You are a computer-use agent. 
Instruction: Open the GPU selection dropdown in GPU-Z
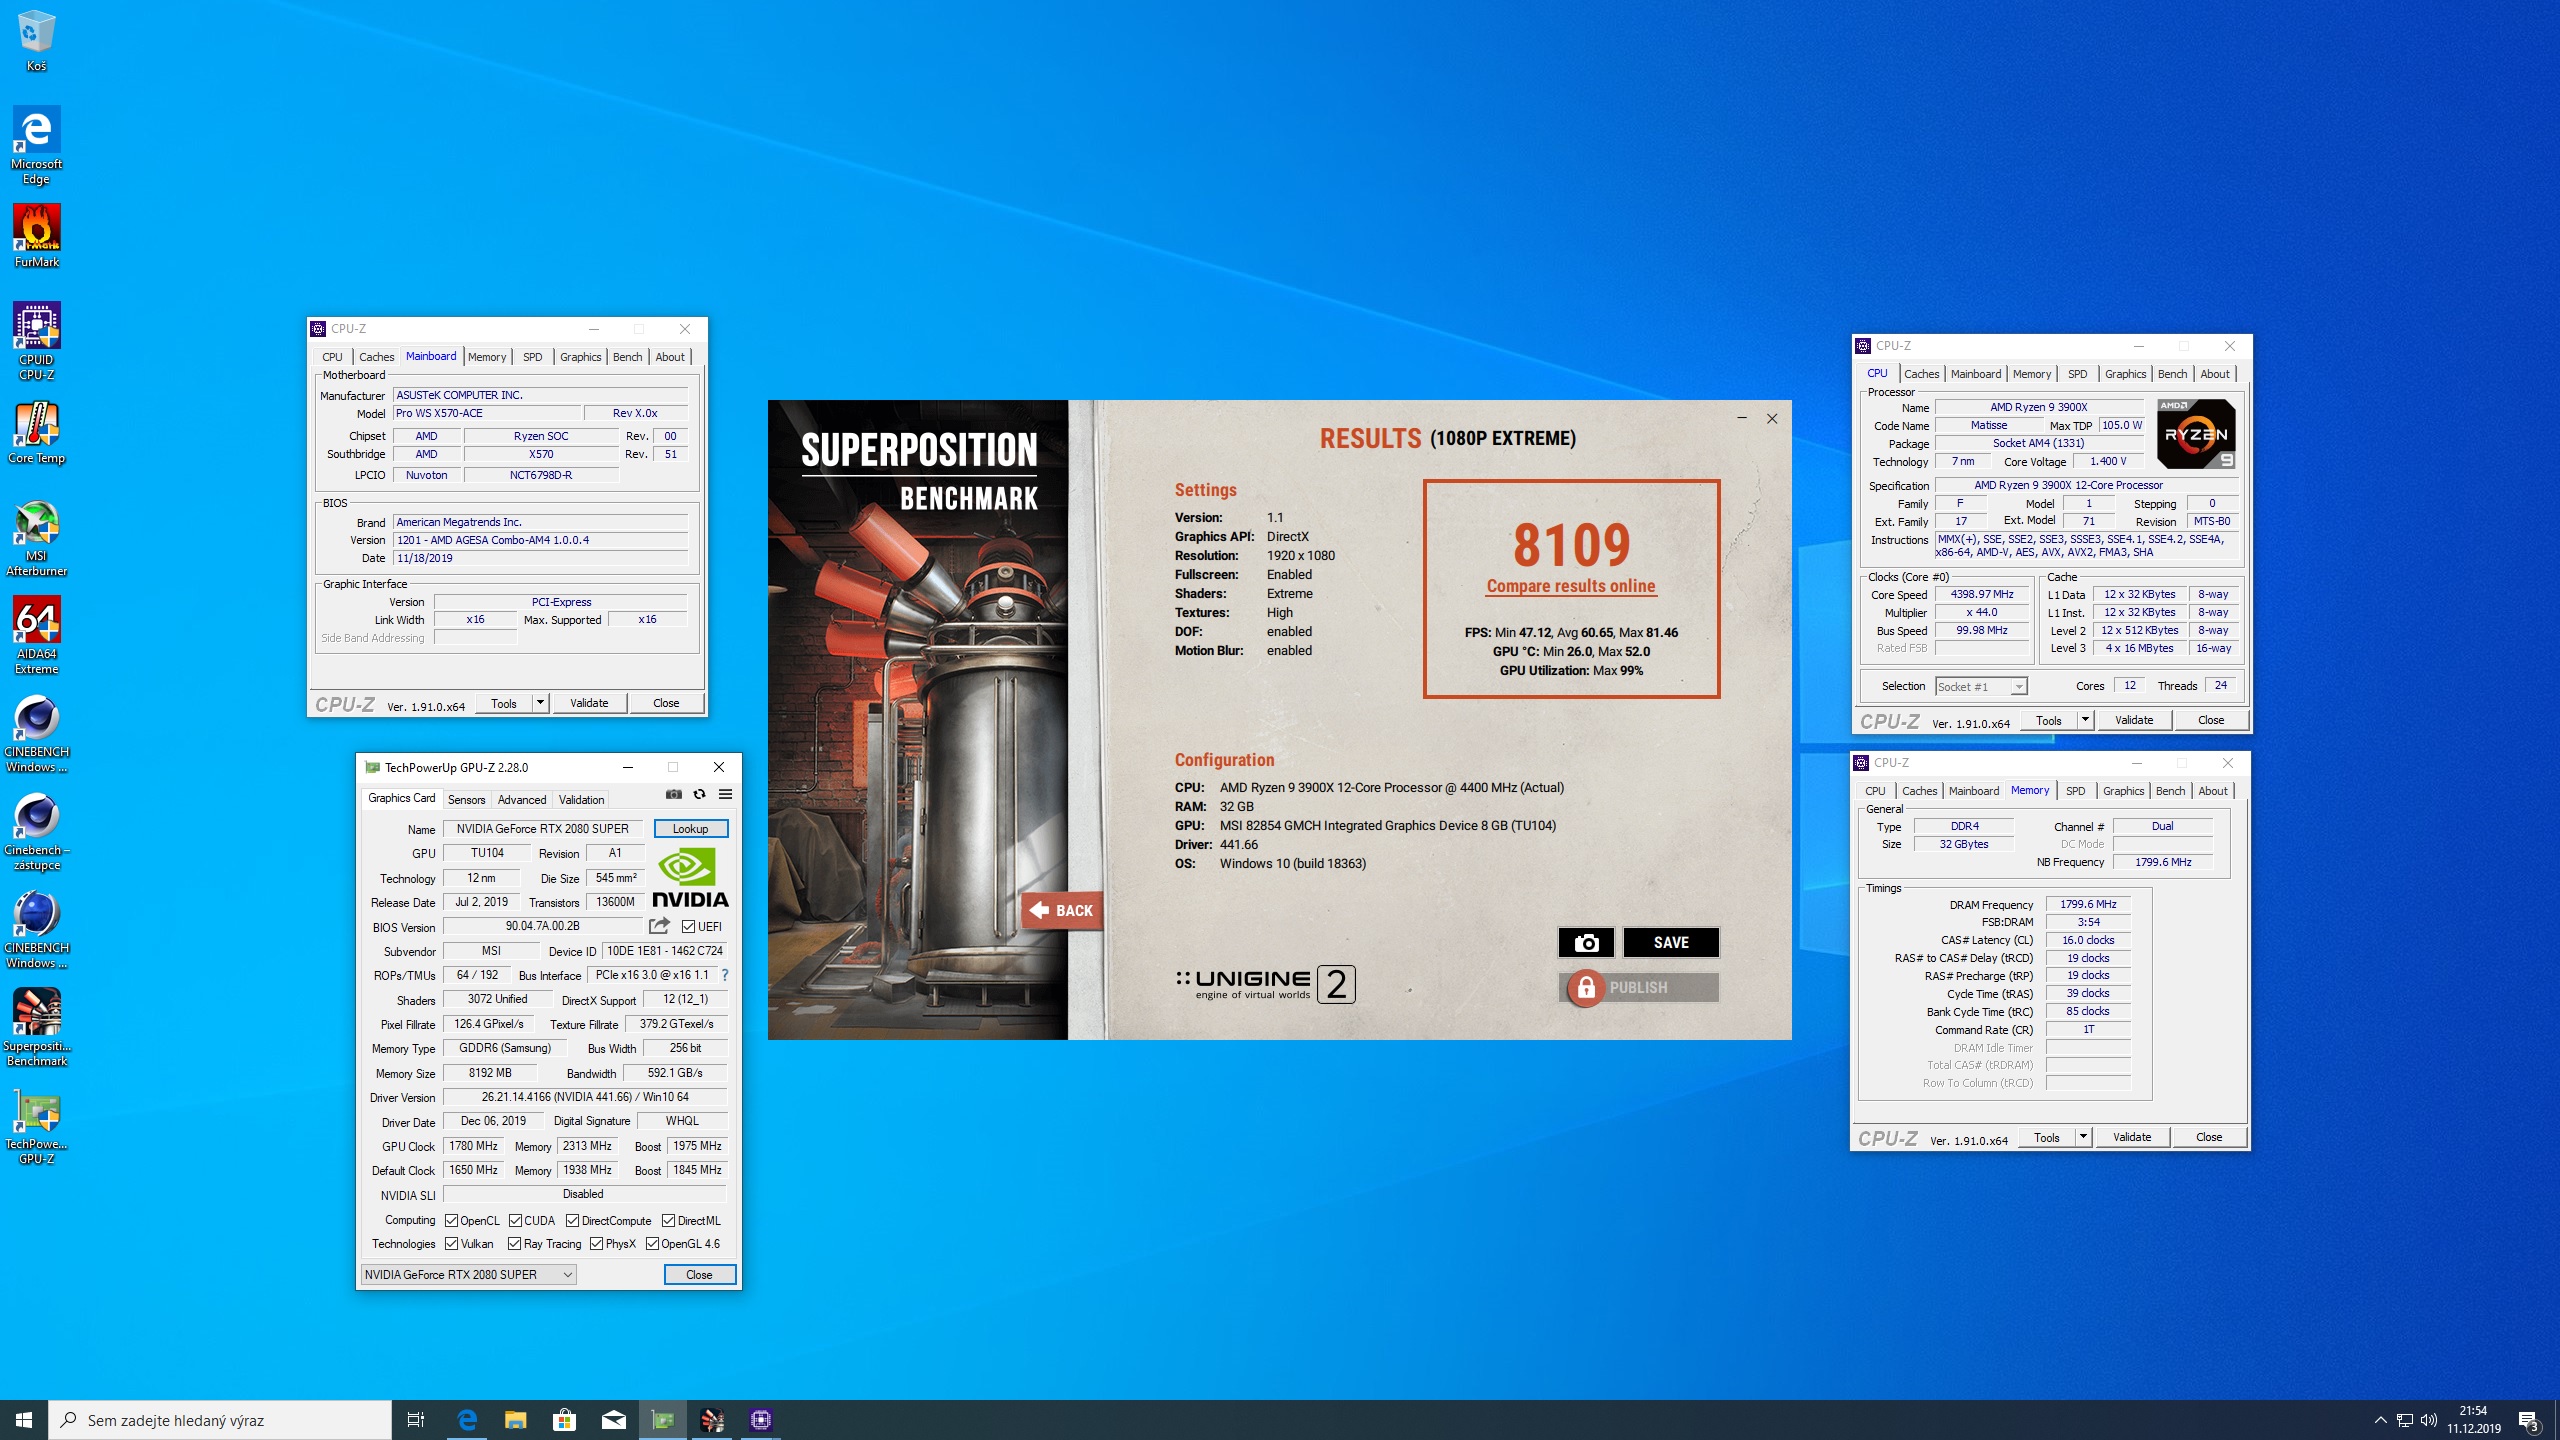pyautogui.click(x=468, y=1274)
